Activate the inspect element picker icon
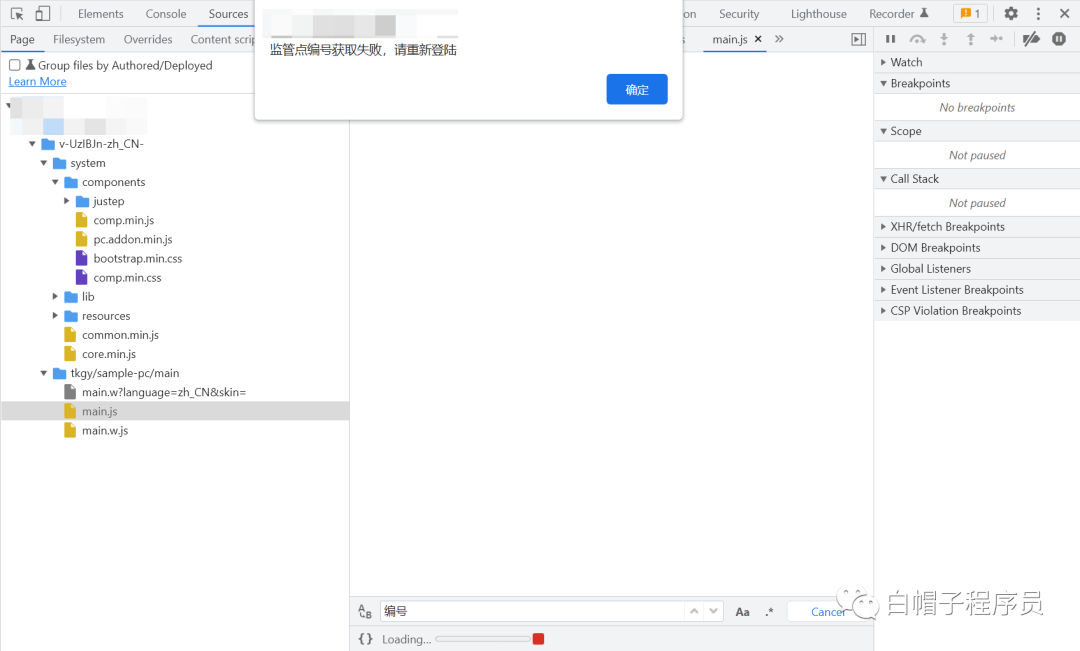This screenshot has width=1080, height=651. coord(17,14)
